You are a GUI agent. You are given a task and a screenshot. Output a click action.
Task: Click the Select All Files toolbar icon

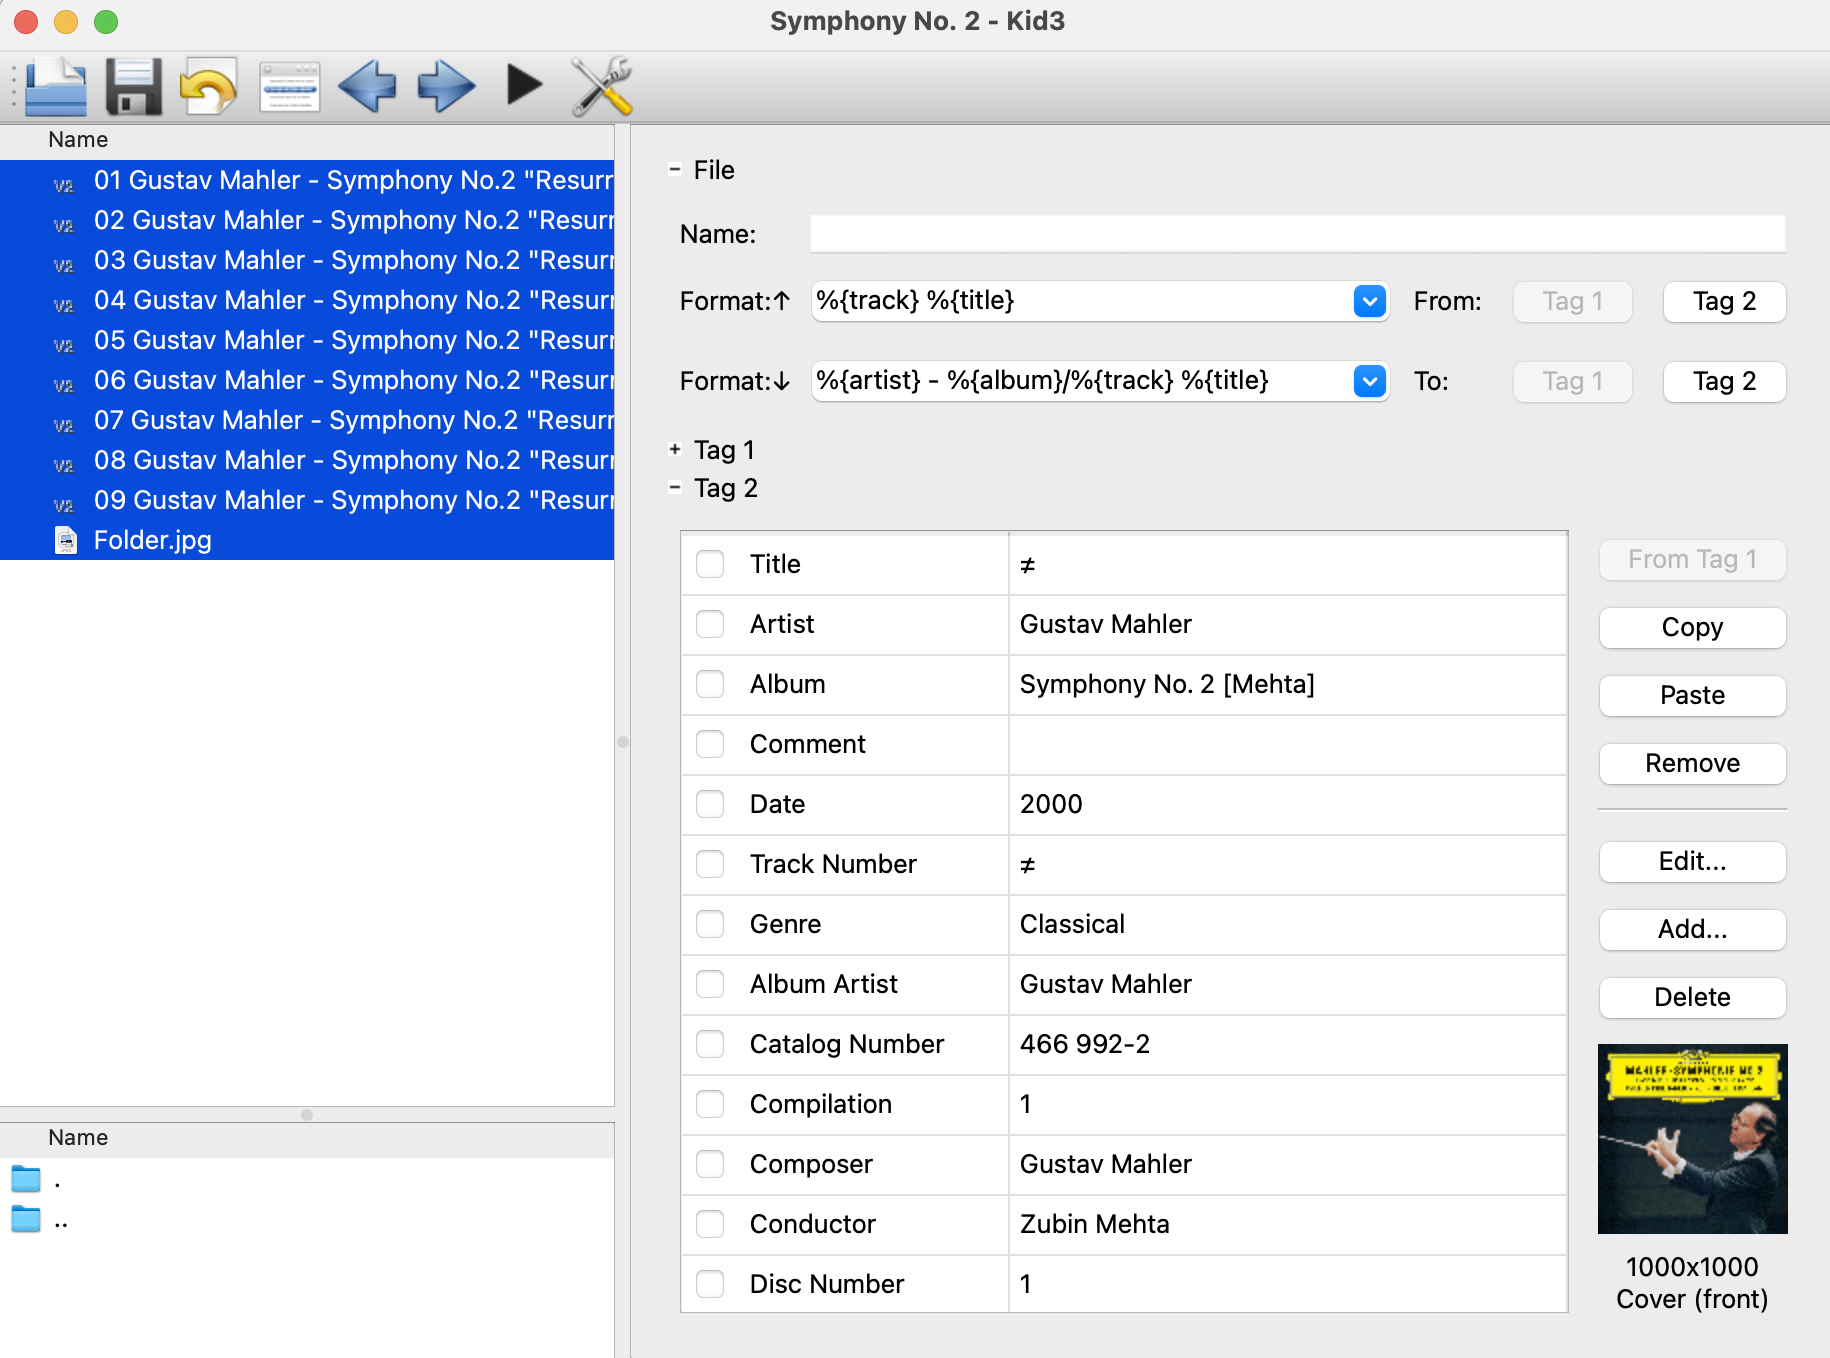click(289, 87)
